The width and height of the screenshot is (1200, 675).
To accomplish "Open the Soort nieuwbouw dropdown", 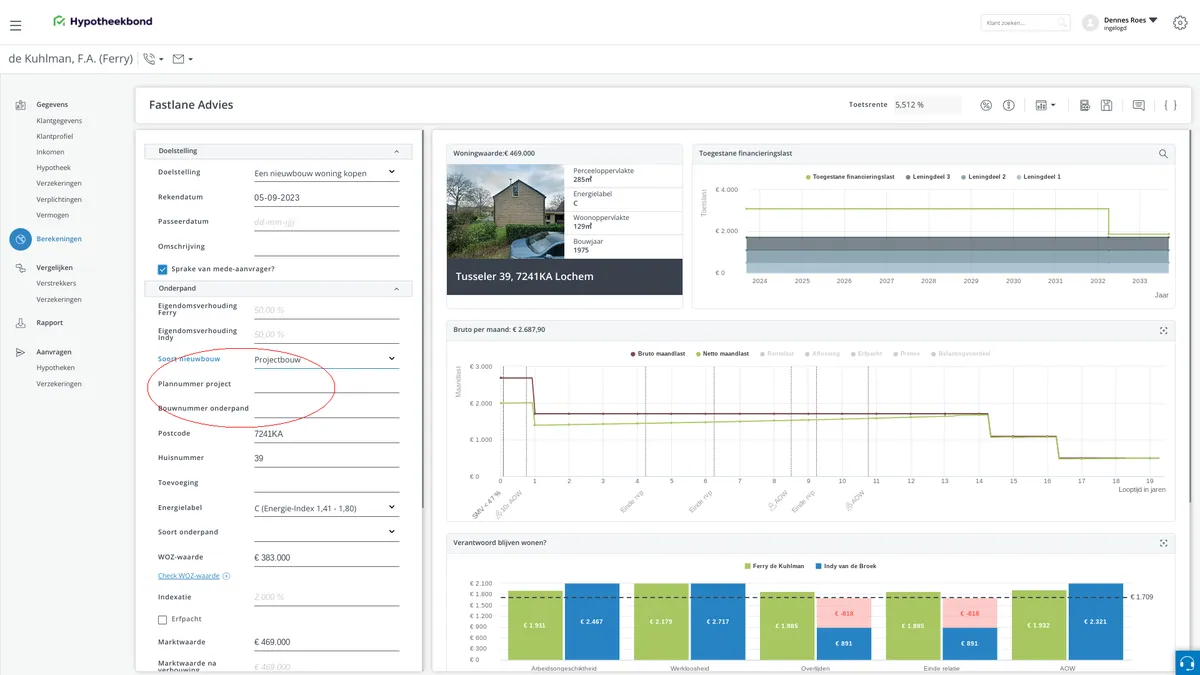I will pos(326,359).
